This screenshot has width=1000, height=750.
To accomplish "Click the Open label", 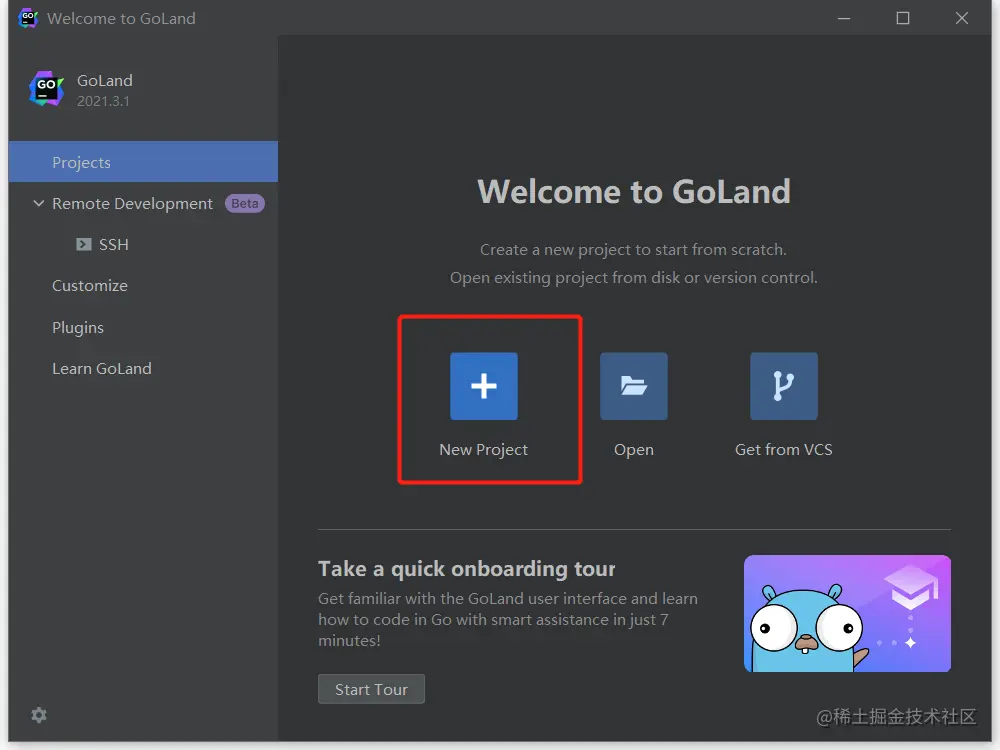I will coord(633,450).
